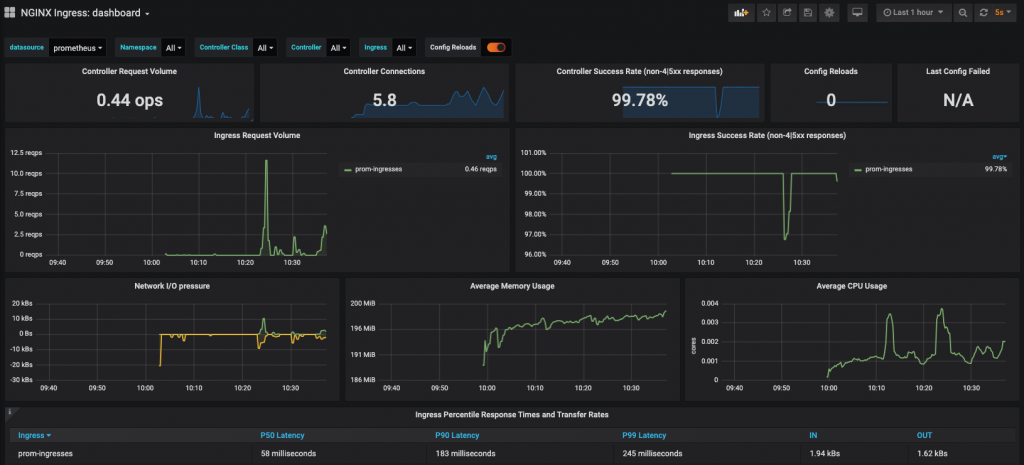Click the Last Config Failed panel title
1024x465 pixels.
tap(958, 71)
